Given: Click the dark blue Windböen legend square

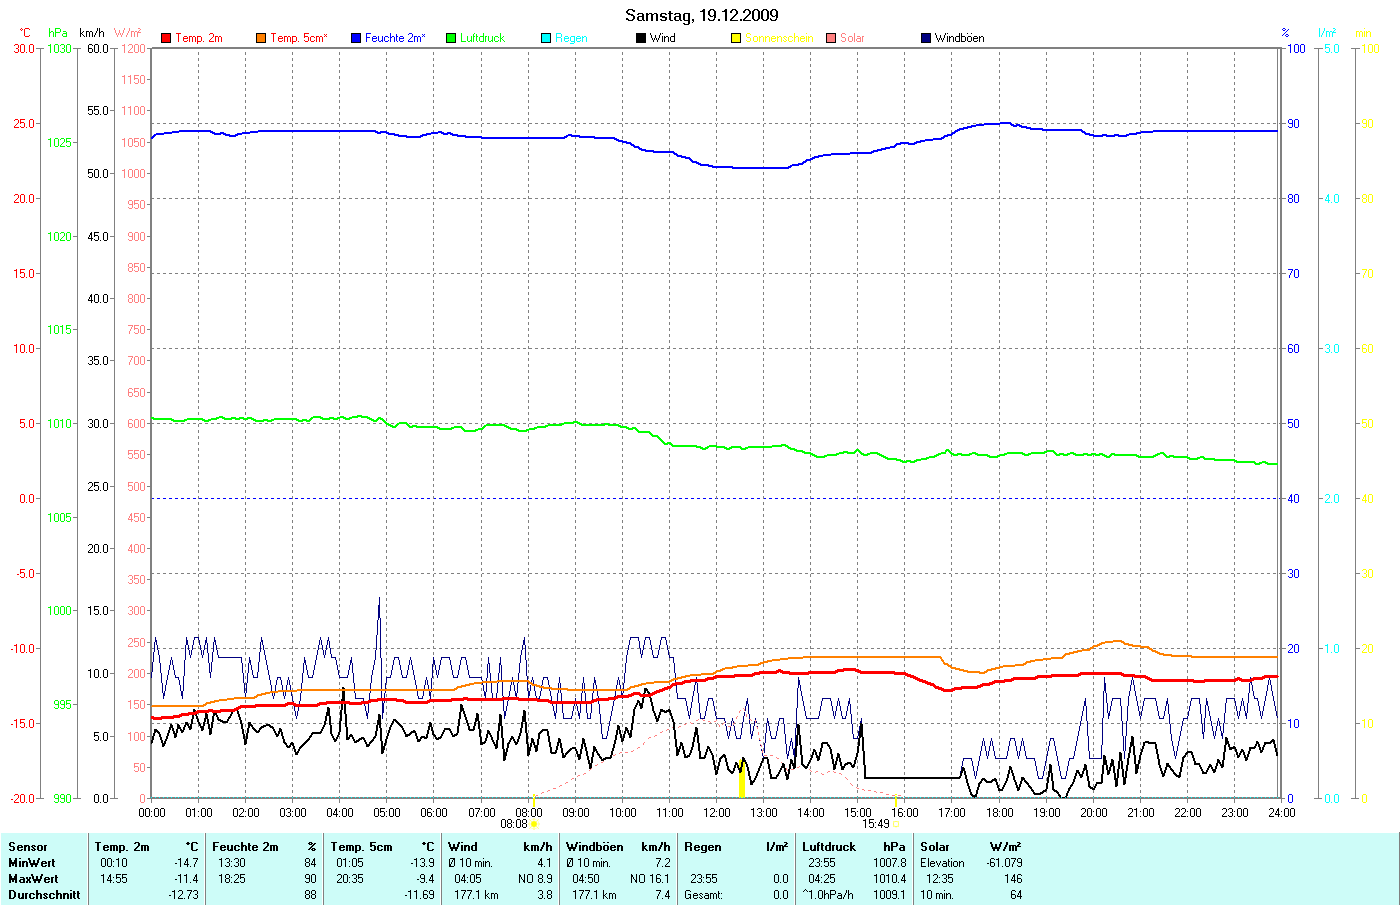Looking at the screenshot, I should coord(926,38).
